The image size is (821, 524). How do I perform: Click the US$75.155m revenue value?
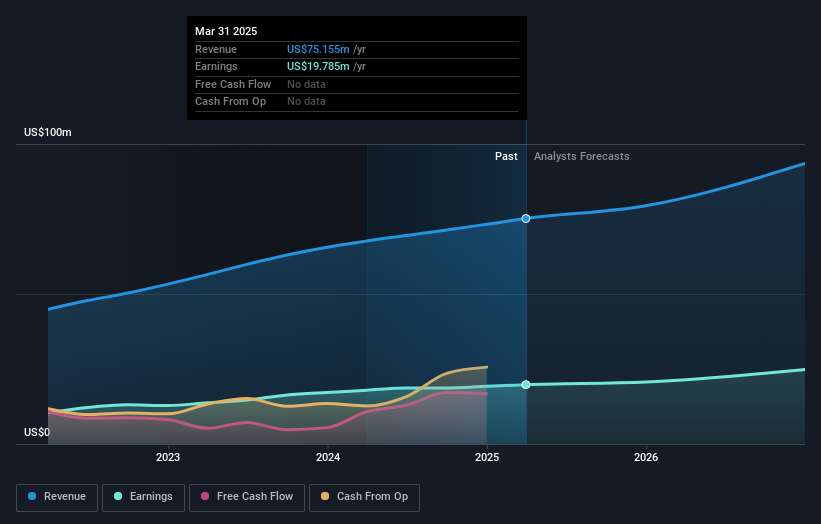[x=318, y=49]
